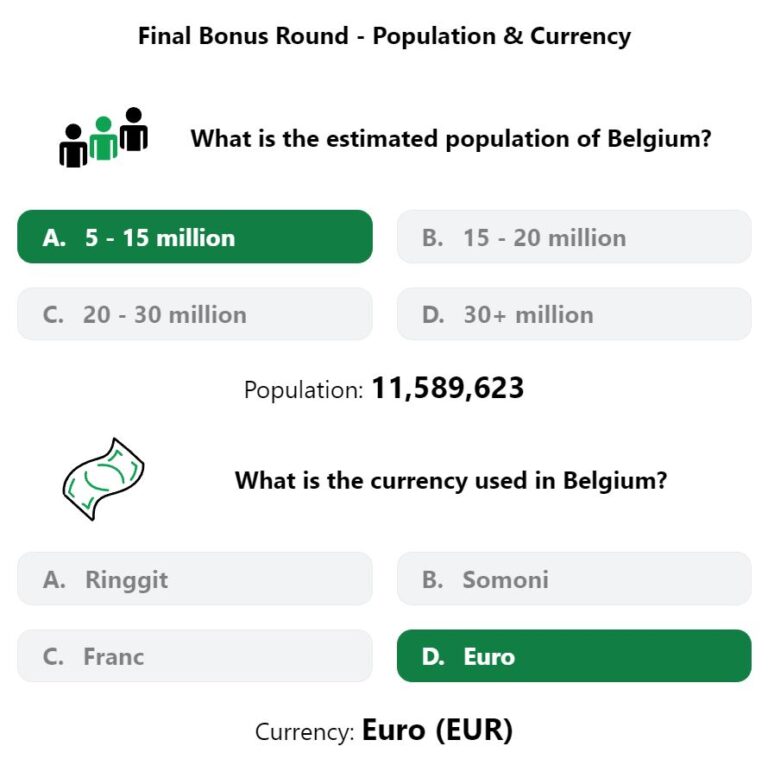
Task: Click the word 'million' in option B
Action: (x=587, y=238)
